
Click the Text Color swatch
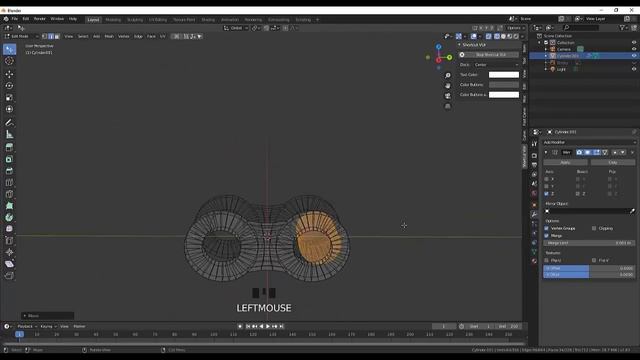click(504, 75)
